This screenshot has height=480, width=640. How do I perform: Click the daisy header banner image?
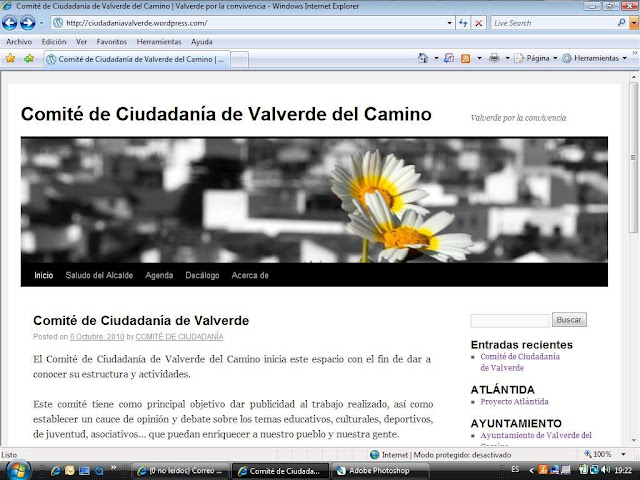tap(314, 200)
